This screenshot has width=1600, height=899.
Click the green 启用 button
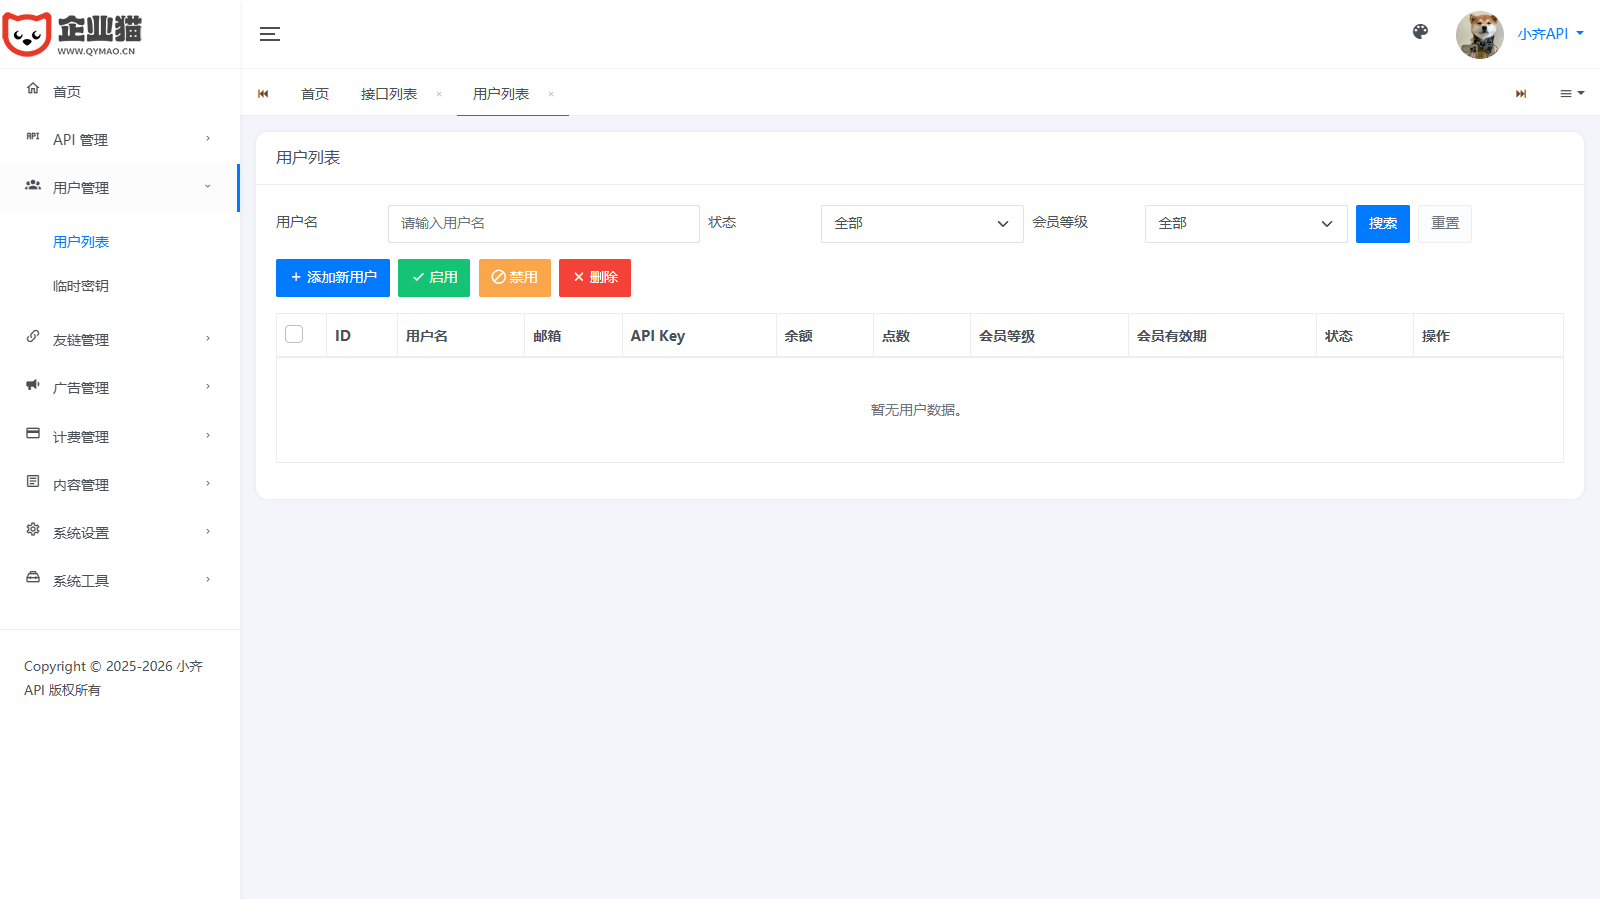click(434, 278)
